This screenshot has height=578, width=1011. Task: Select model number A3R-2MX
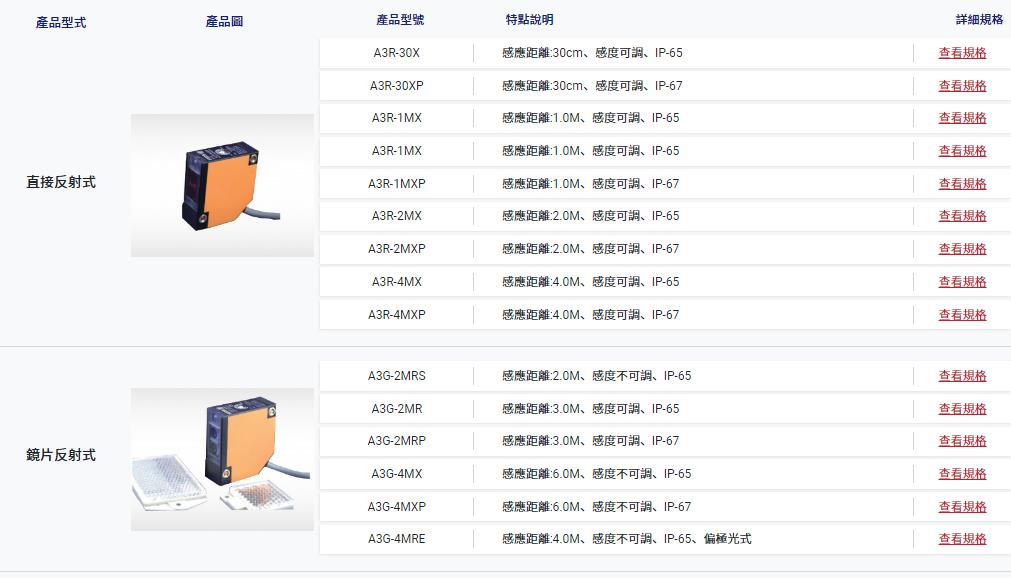pyautogui.click(x=397, y=216)
